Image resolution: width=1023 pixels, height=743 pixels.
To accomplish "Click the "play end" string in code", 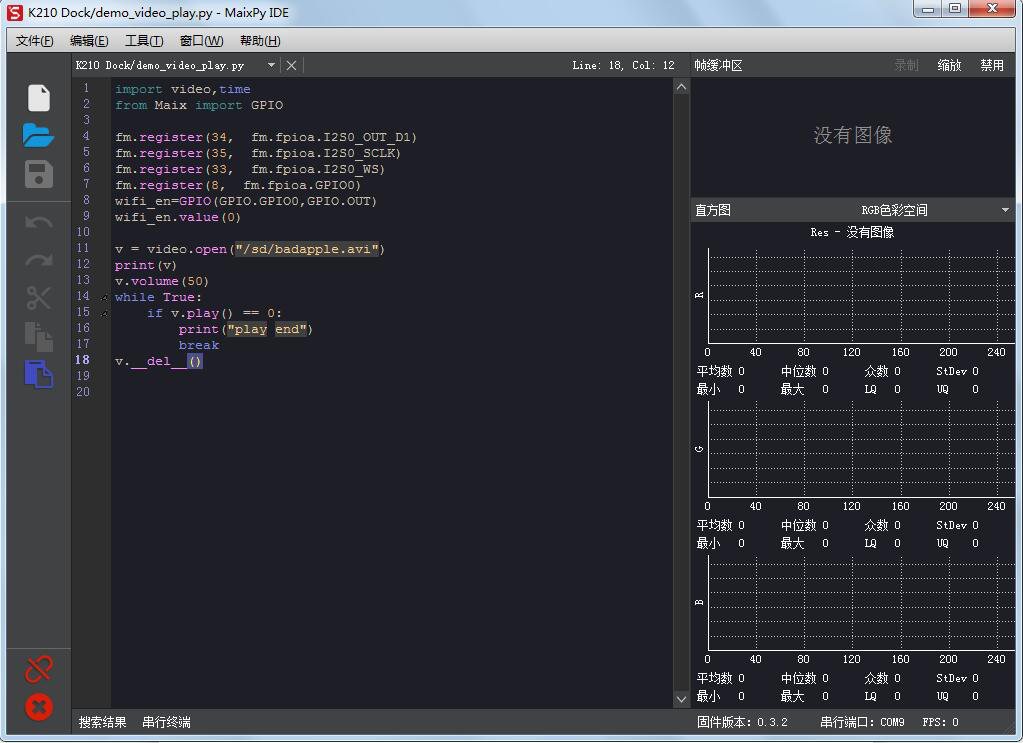I will (x=267, y=329).
